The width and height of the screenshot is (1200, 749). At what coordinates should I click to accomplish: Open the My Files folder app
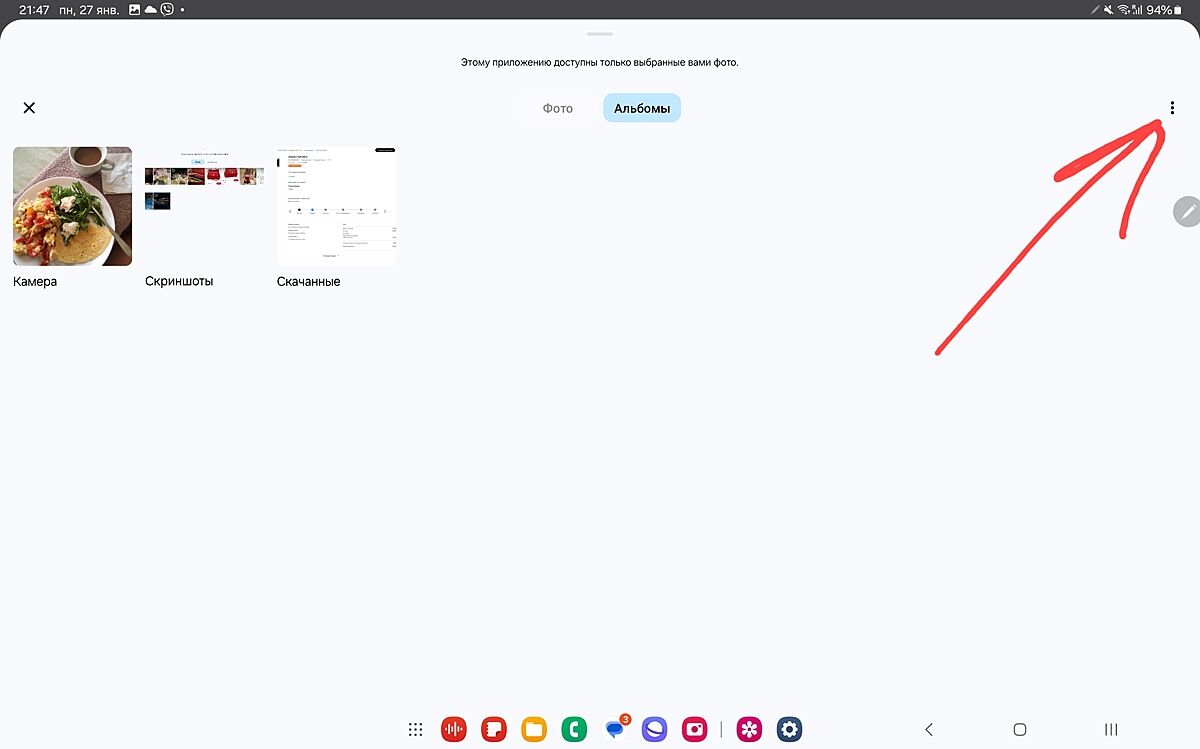coord(534,730)
